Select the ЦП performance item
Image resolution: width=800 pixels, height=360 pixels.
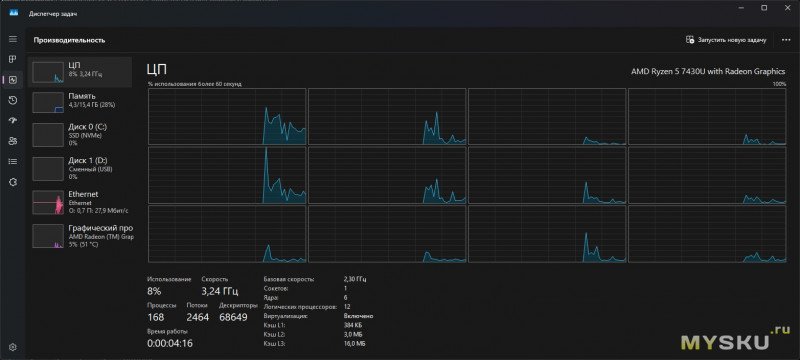point(81,72)
